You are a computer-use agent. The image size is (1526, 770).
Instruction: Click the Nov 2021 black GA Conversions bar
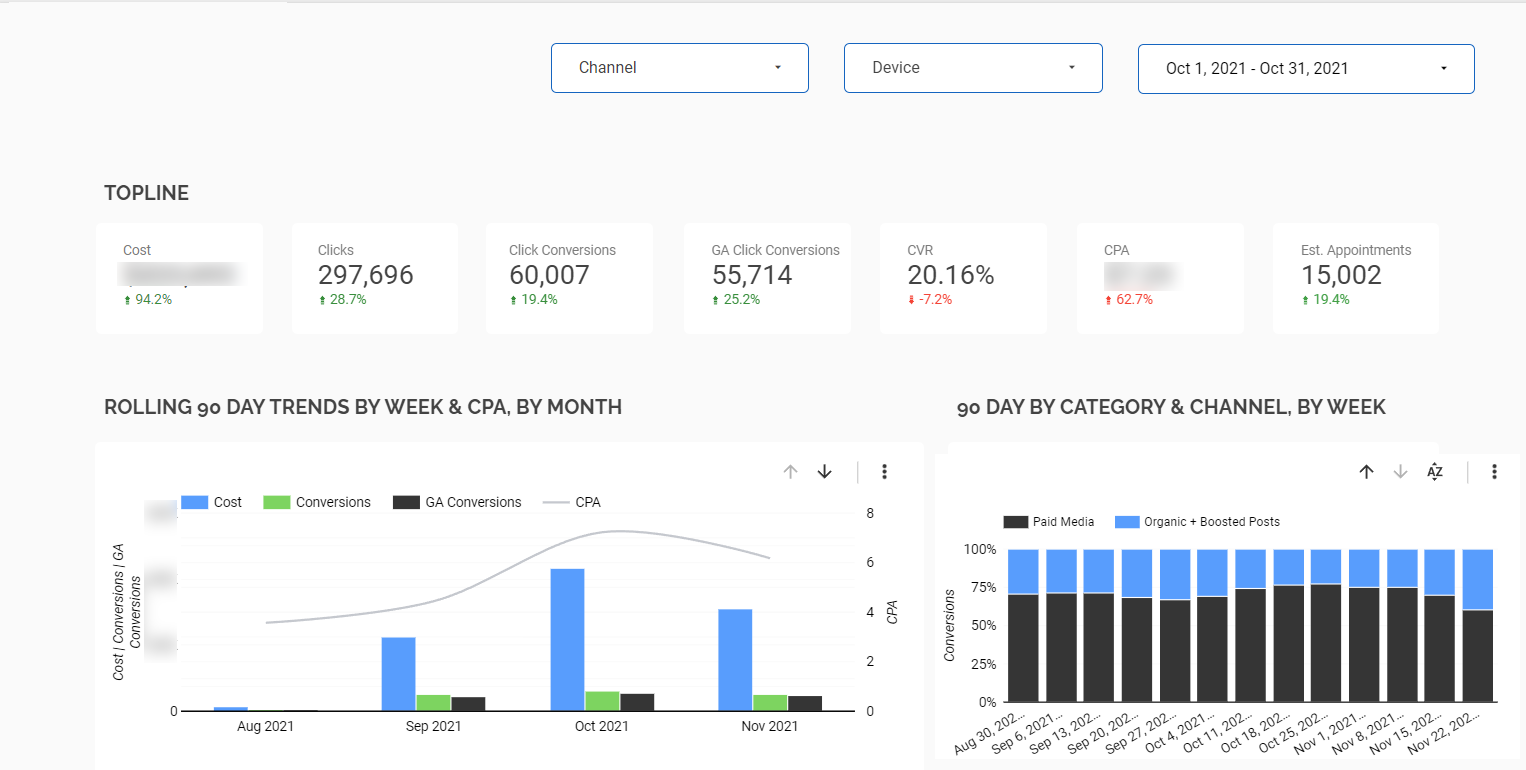tap(804, 703)
